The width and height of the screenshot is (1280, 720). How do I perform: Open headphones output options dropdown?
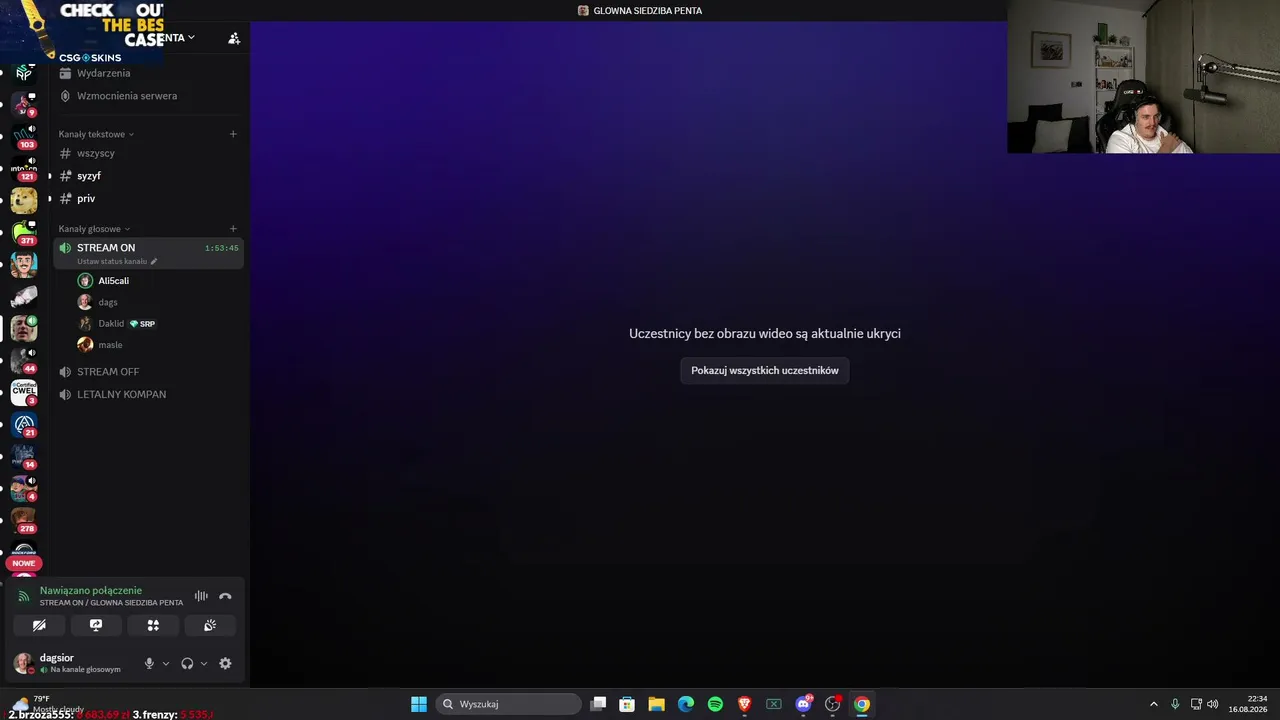204,664
